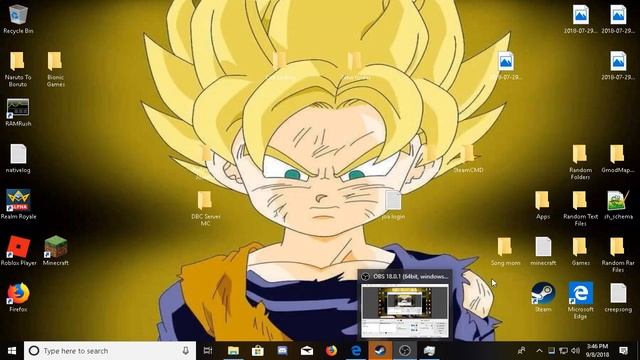Viewport: 640px width, 360px height.
Task: Open the People icon in the taskbar
Action: click(521, 351)
